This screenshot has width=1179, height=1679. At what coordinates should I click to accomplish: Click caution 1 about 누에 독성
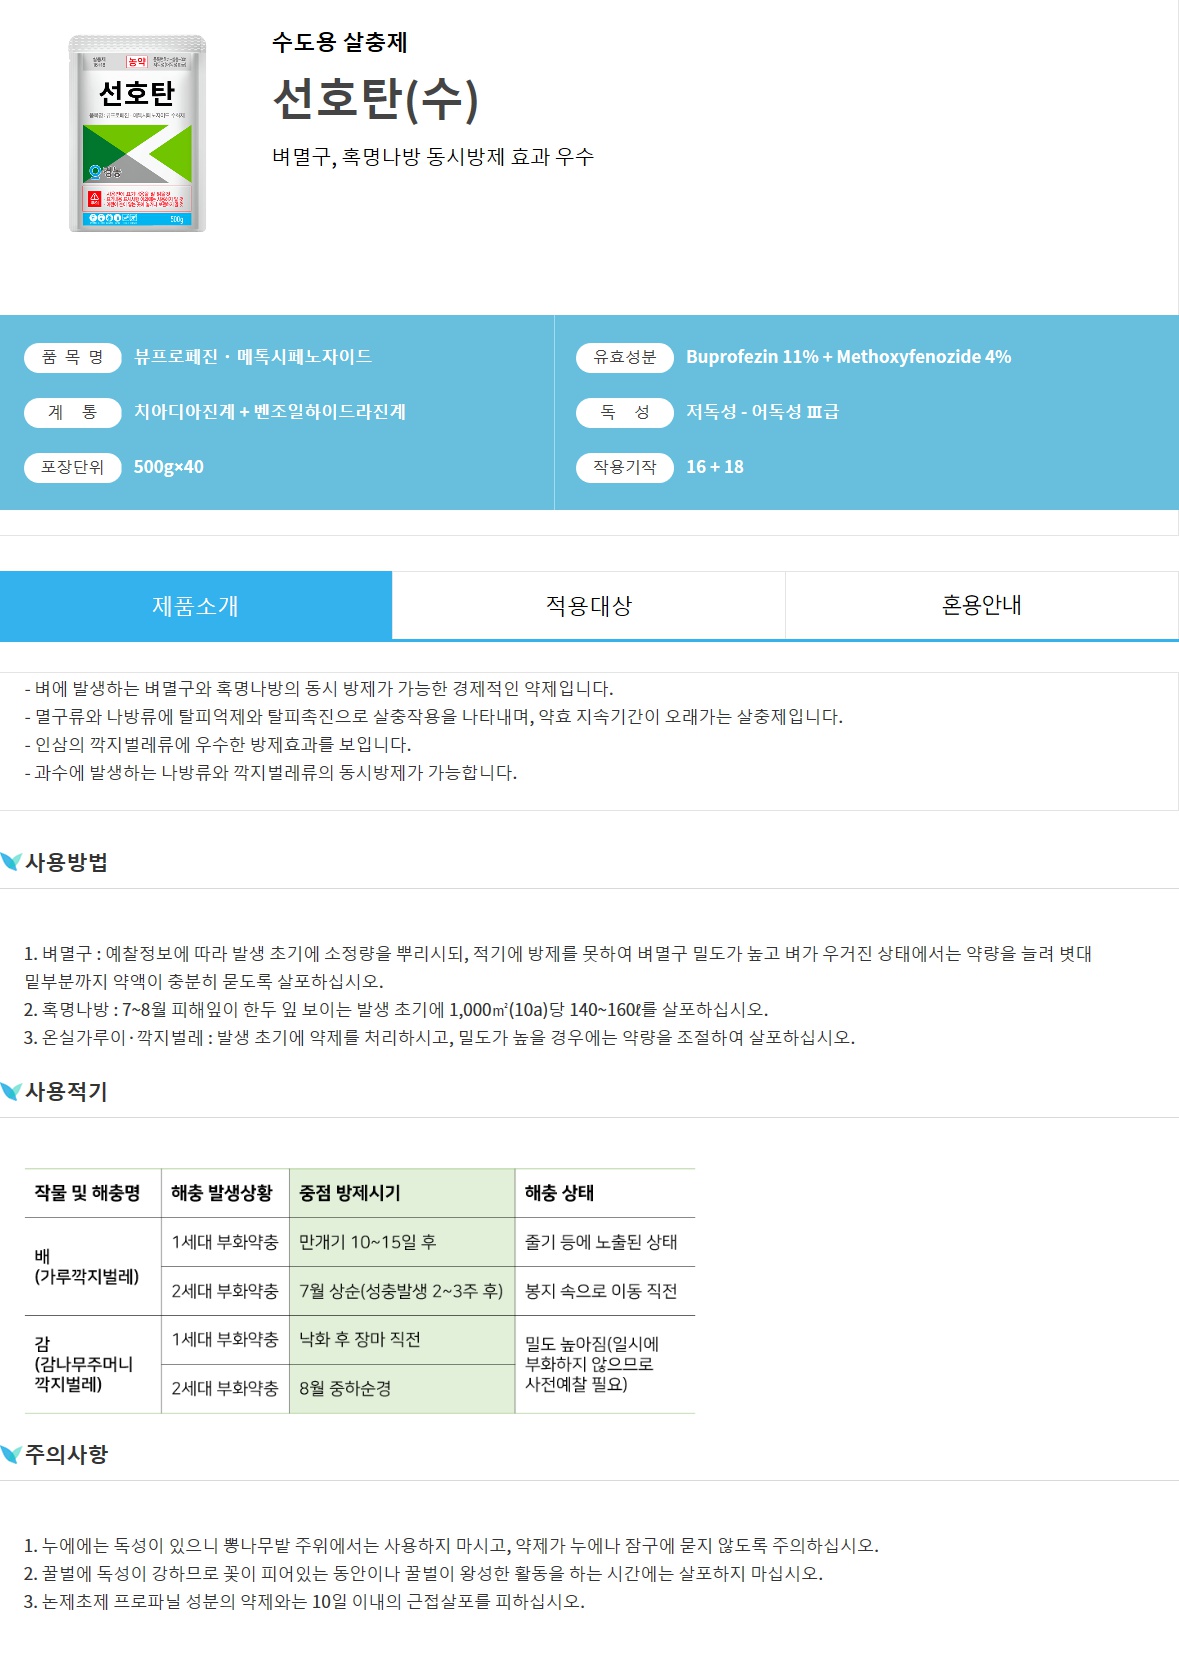tap(452, 1546)
